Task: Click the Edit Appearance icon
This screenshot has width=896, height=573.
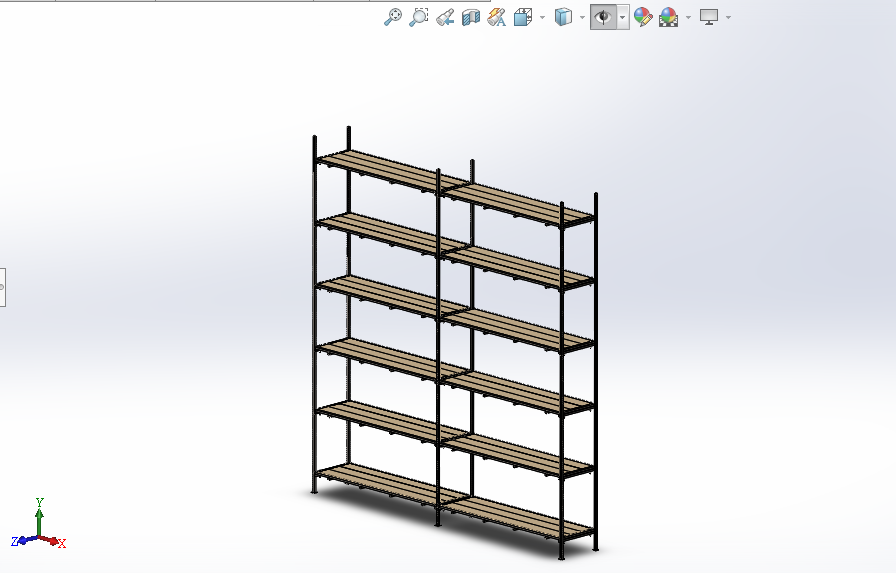Action: (x=643, y=17)
